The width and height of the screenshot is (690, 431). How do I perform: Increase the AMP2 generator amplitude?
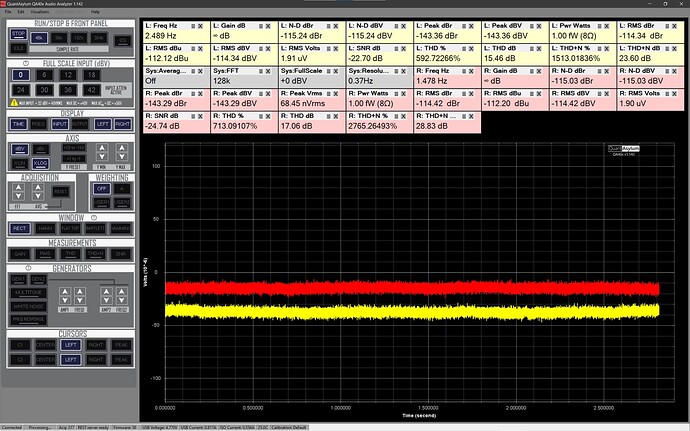pos(106,291)
